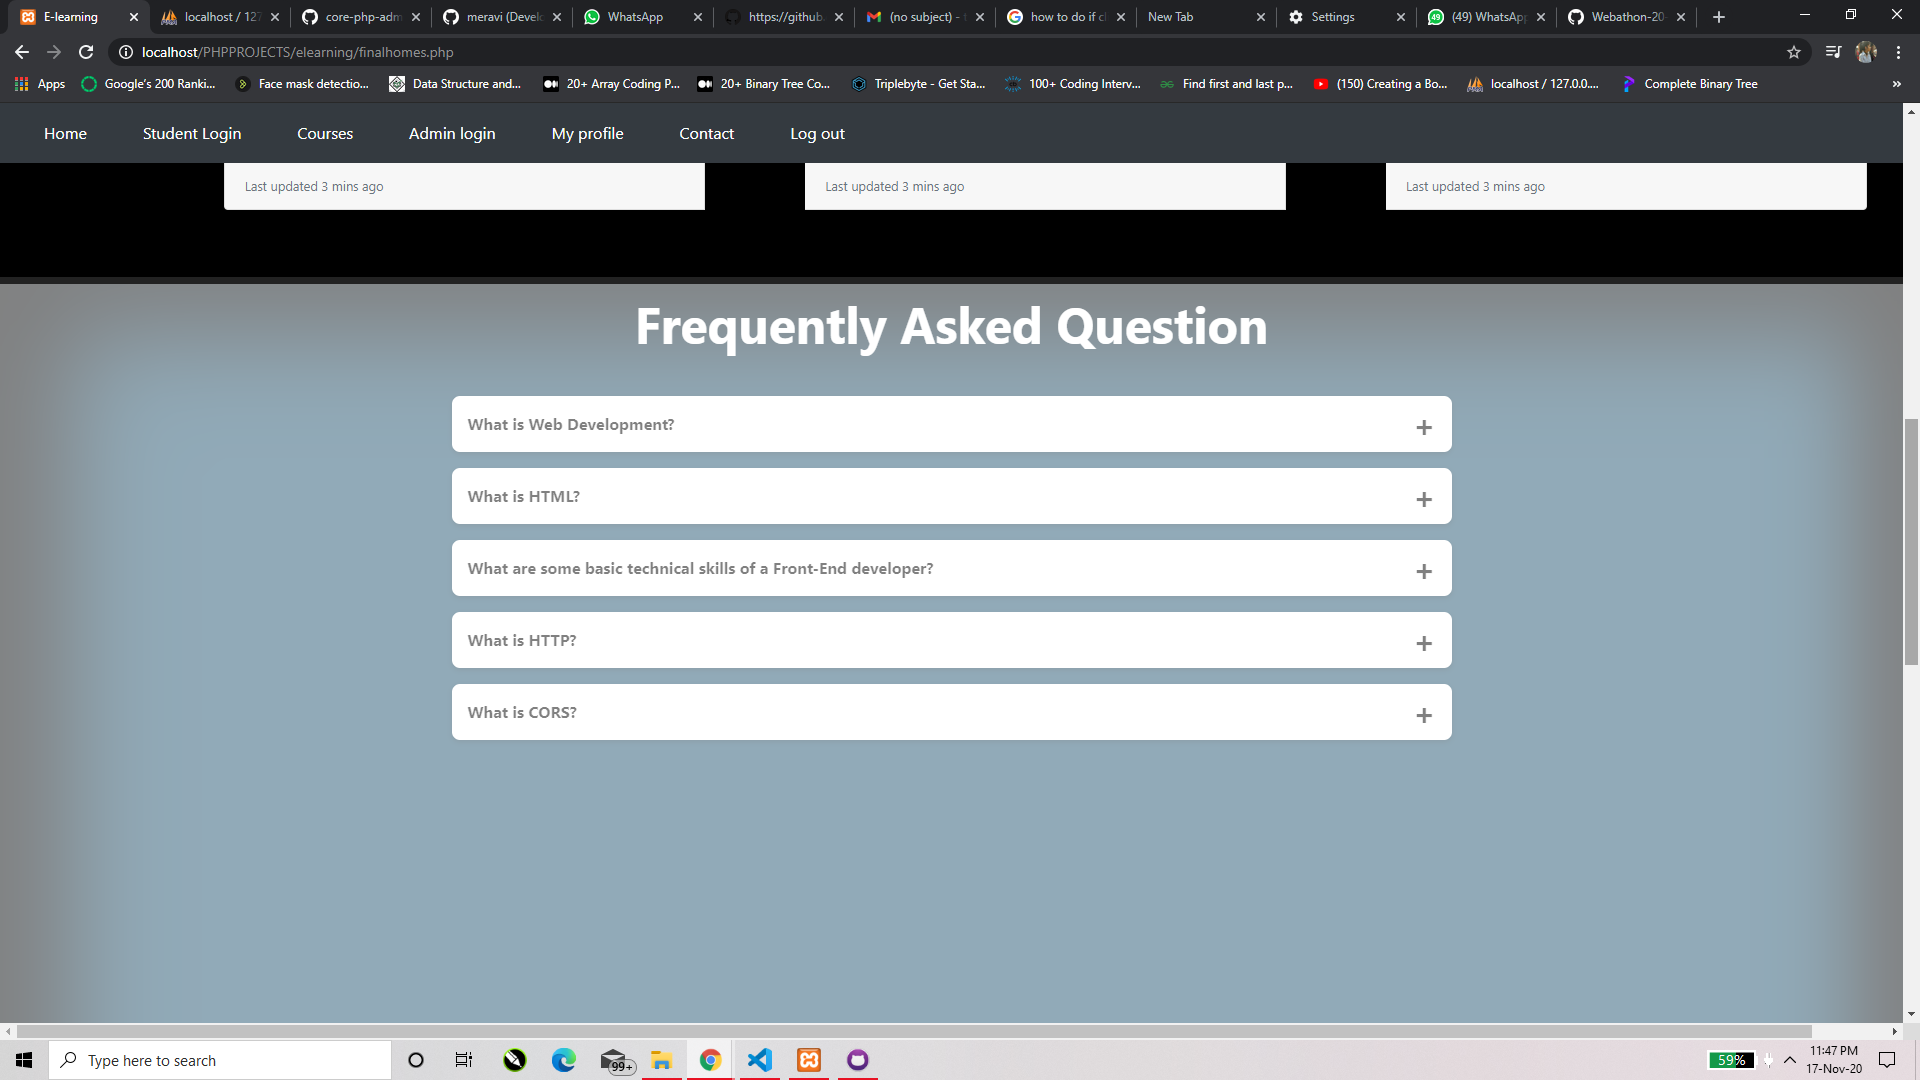The width and height of the screenshot is (1920, 1080).
Task: Open the new tab plus button
Action: (1719, 17)
